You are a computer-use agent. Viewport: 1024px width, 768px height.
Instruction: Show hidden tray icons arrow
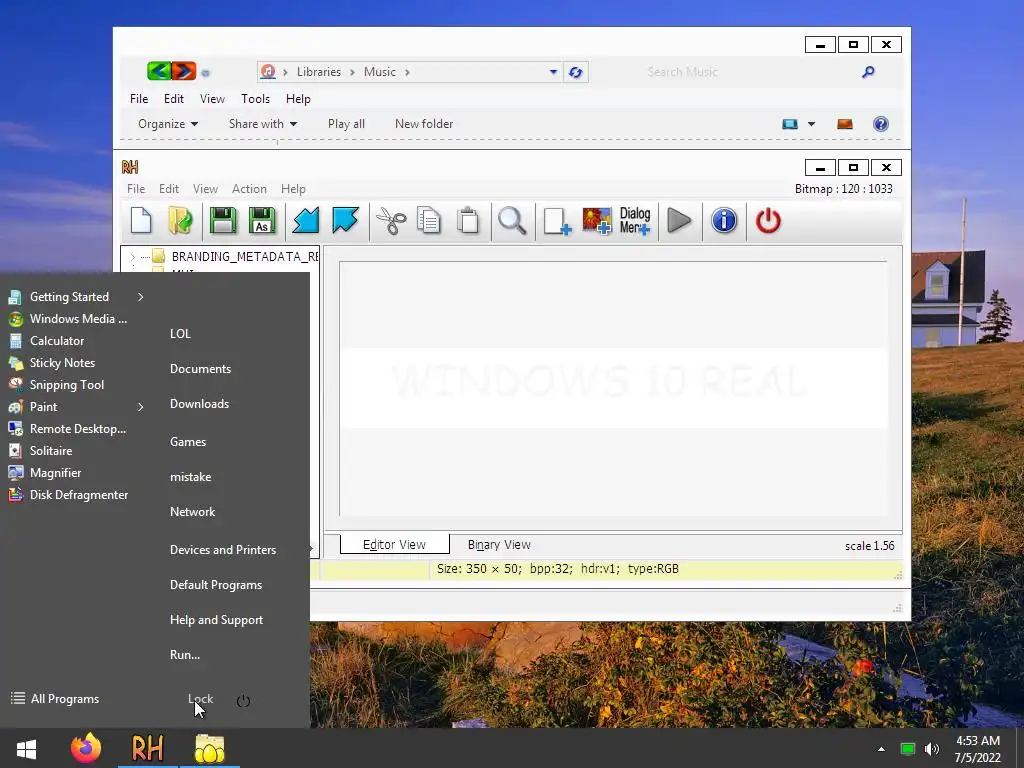[x=881, y=749]
